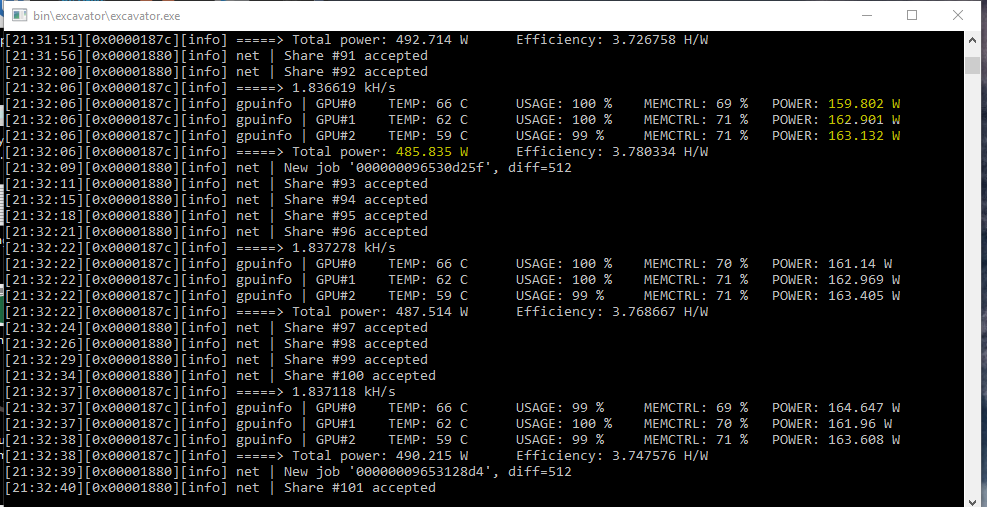Minimize the excavator console window
Image resolution: width=987 pixels, height=507 pixels.
click(867, 15)
